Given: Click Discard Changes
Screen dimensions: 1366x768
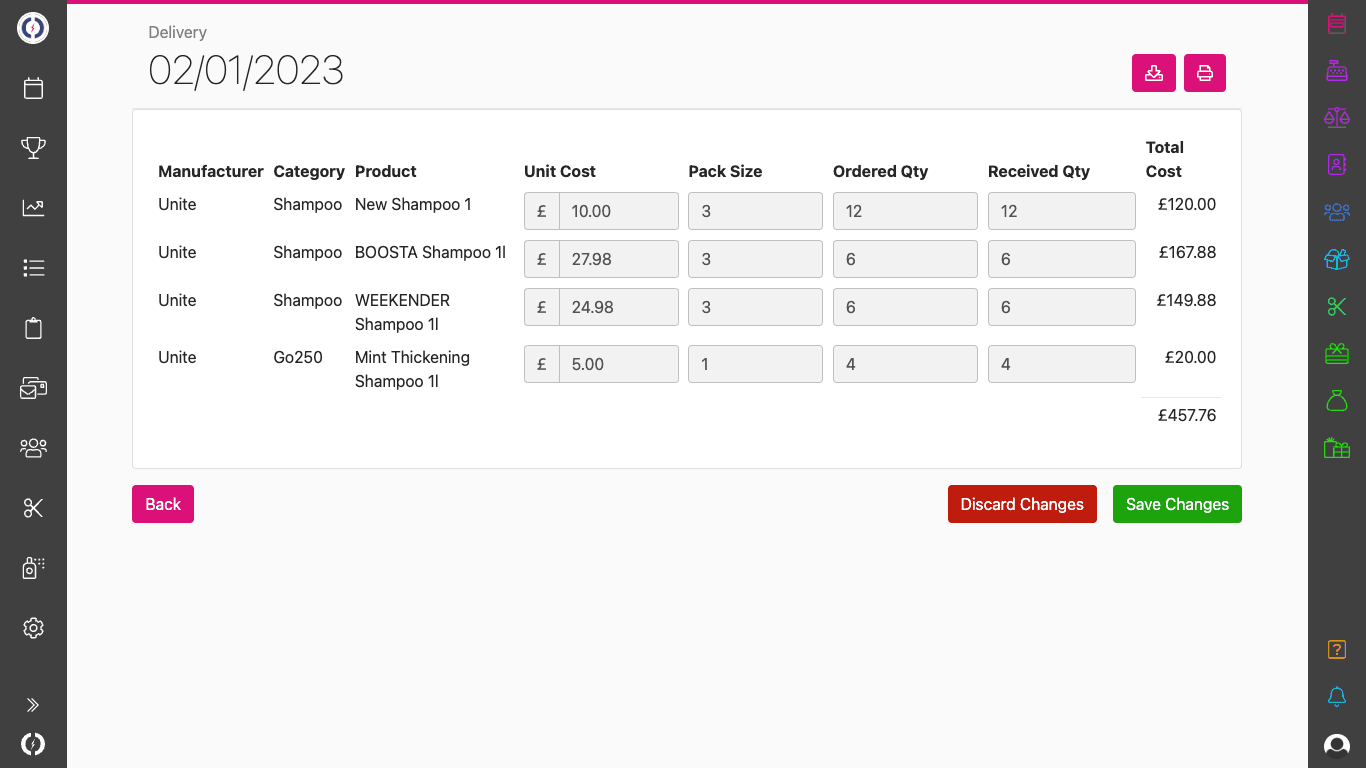Looking at the screenshot, I should point(1022,504).
